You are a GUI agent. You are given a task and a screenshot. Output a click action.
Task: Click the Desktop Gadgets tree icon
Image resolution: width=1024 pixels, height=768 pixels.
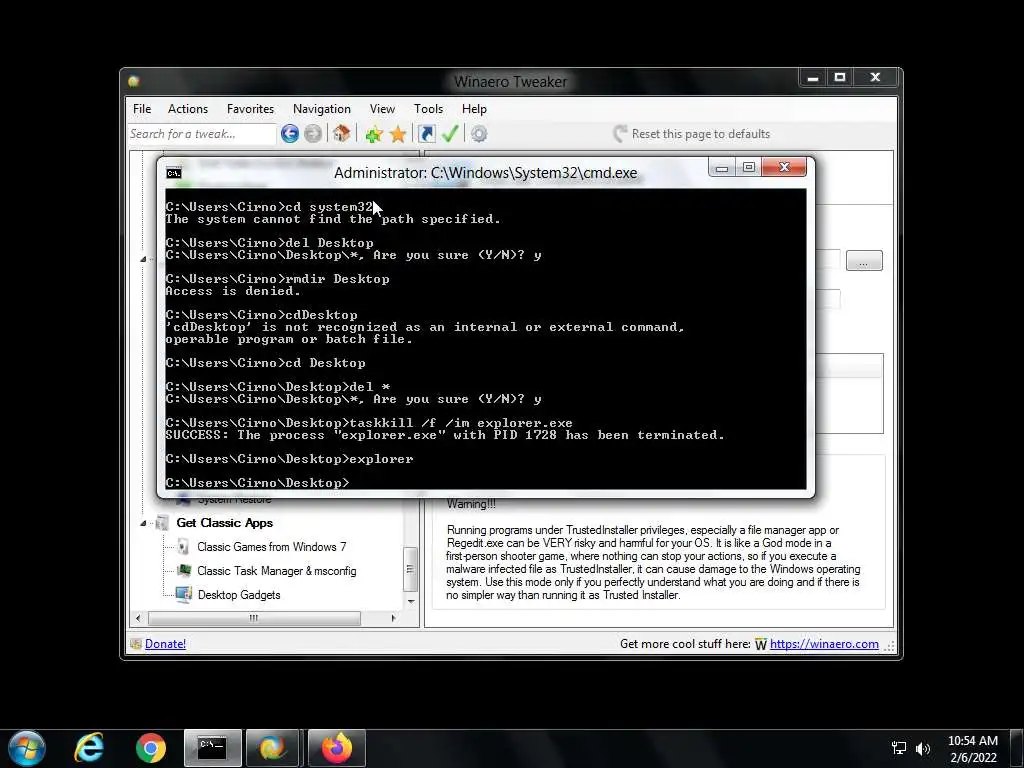click(184, 595)
